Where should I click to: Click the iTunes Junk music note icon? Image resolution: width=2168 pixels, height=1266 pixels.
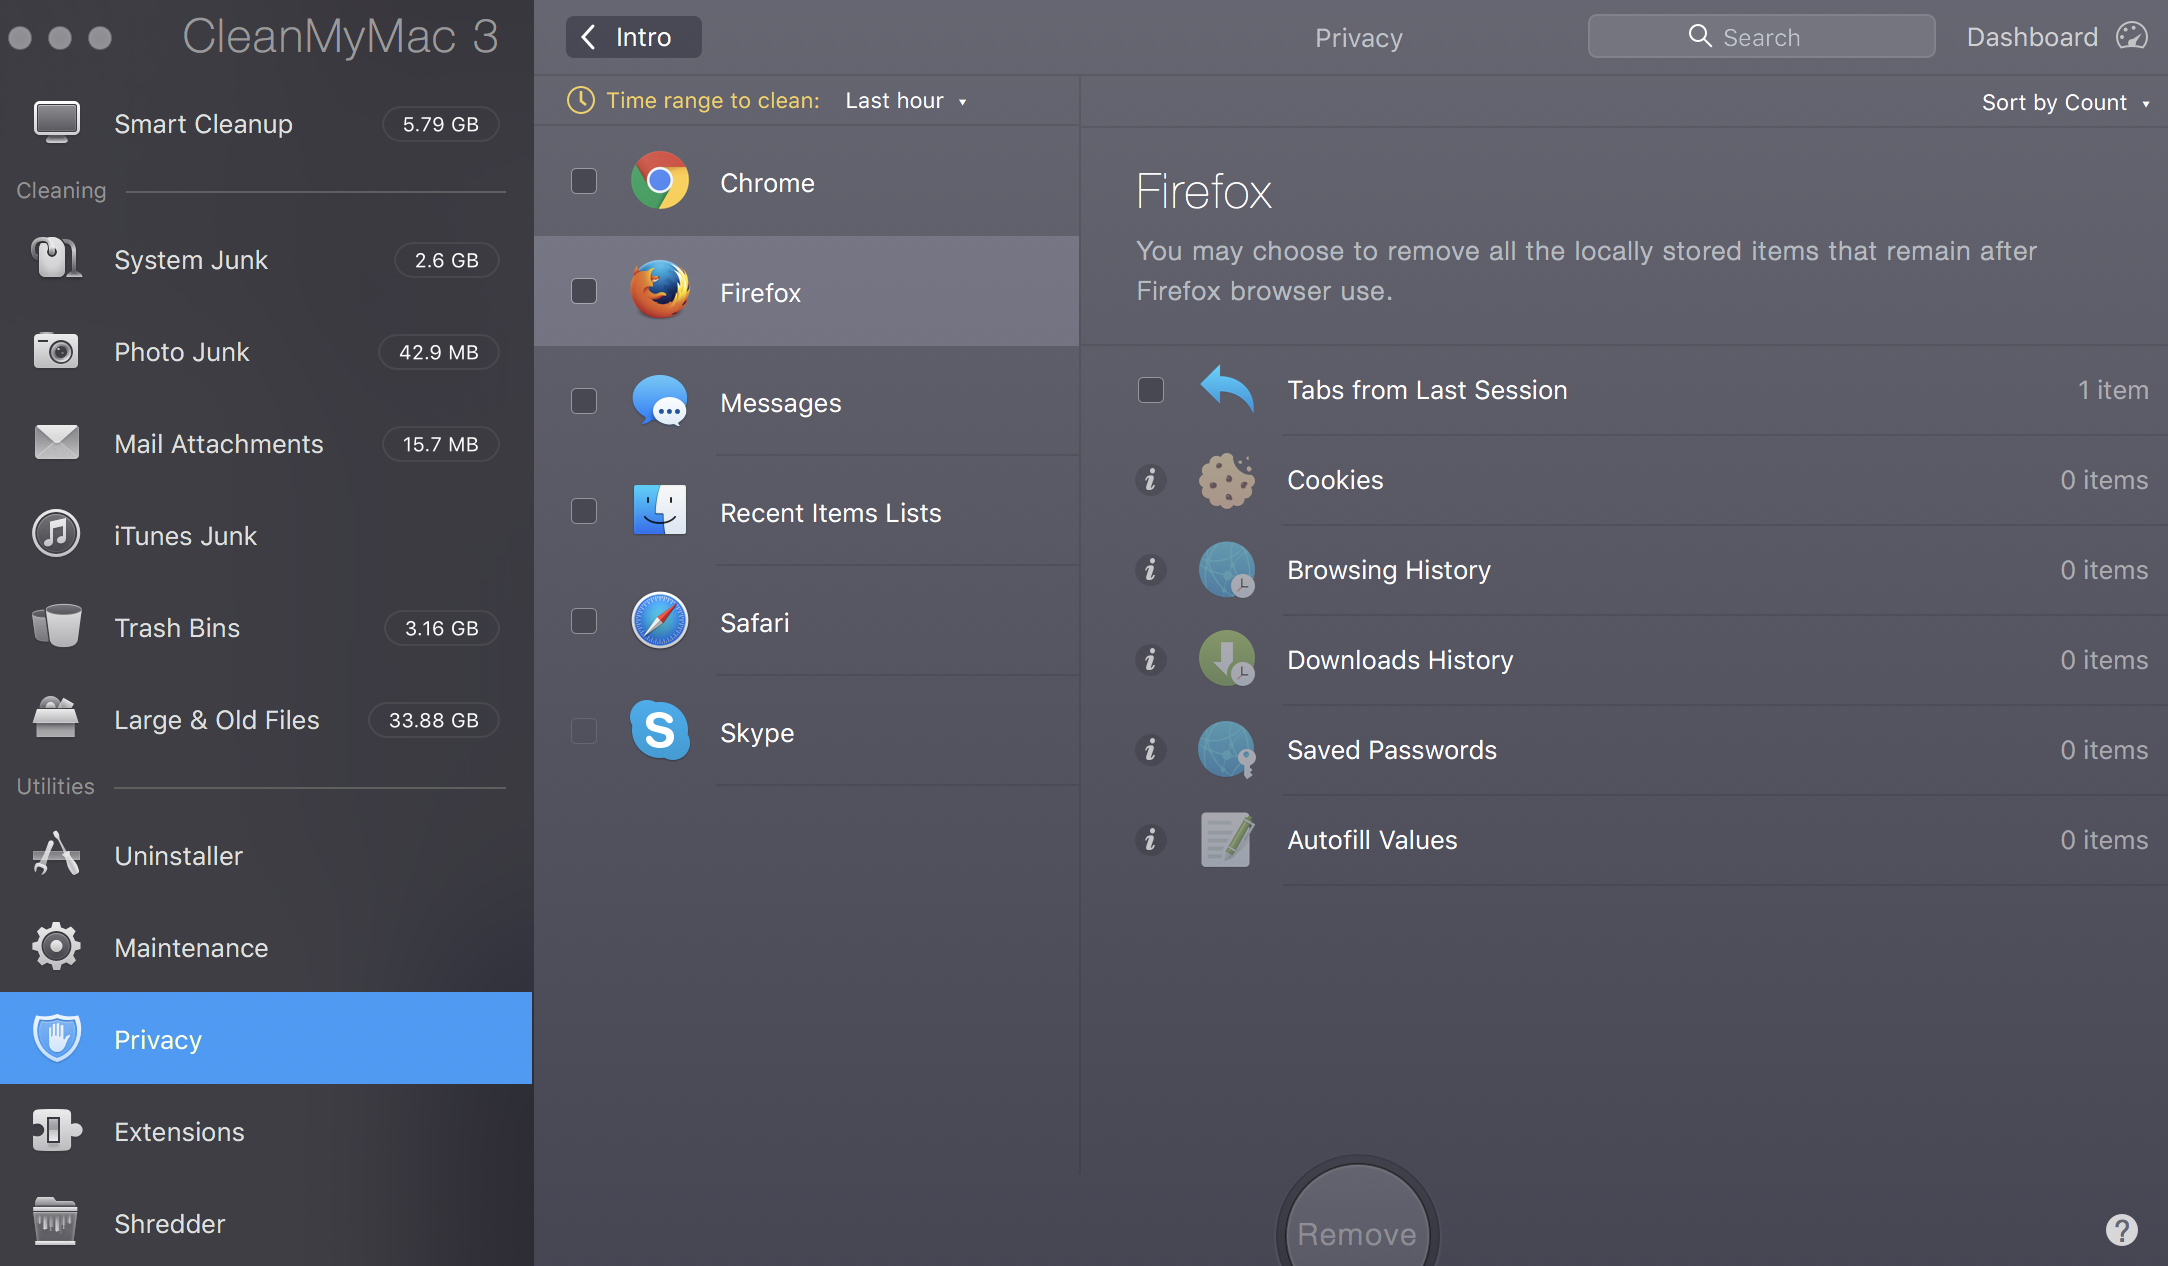57,534
